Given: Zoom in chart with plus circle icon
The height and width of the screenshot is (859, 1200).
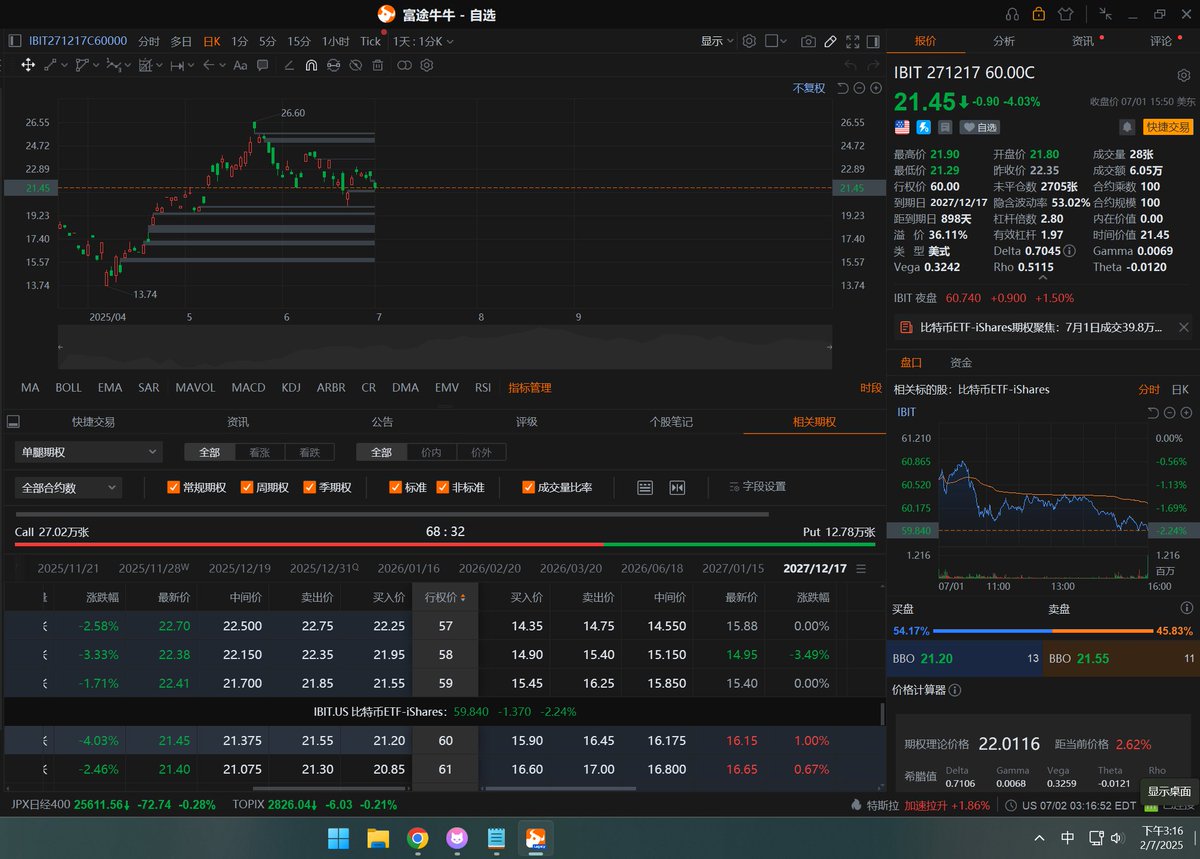Looking at the screenshot, I should click(876, 88).
